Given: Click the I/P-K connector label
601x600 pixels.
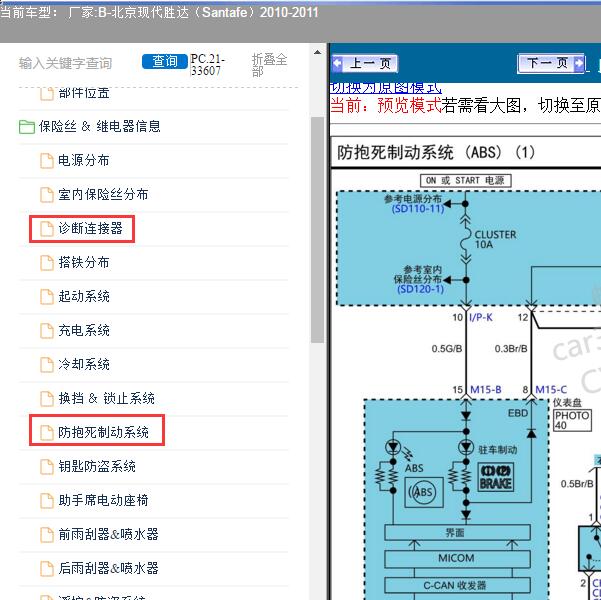Looking at the screenshot, I should 481,317.
